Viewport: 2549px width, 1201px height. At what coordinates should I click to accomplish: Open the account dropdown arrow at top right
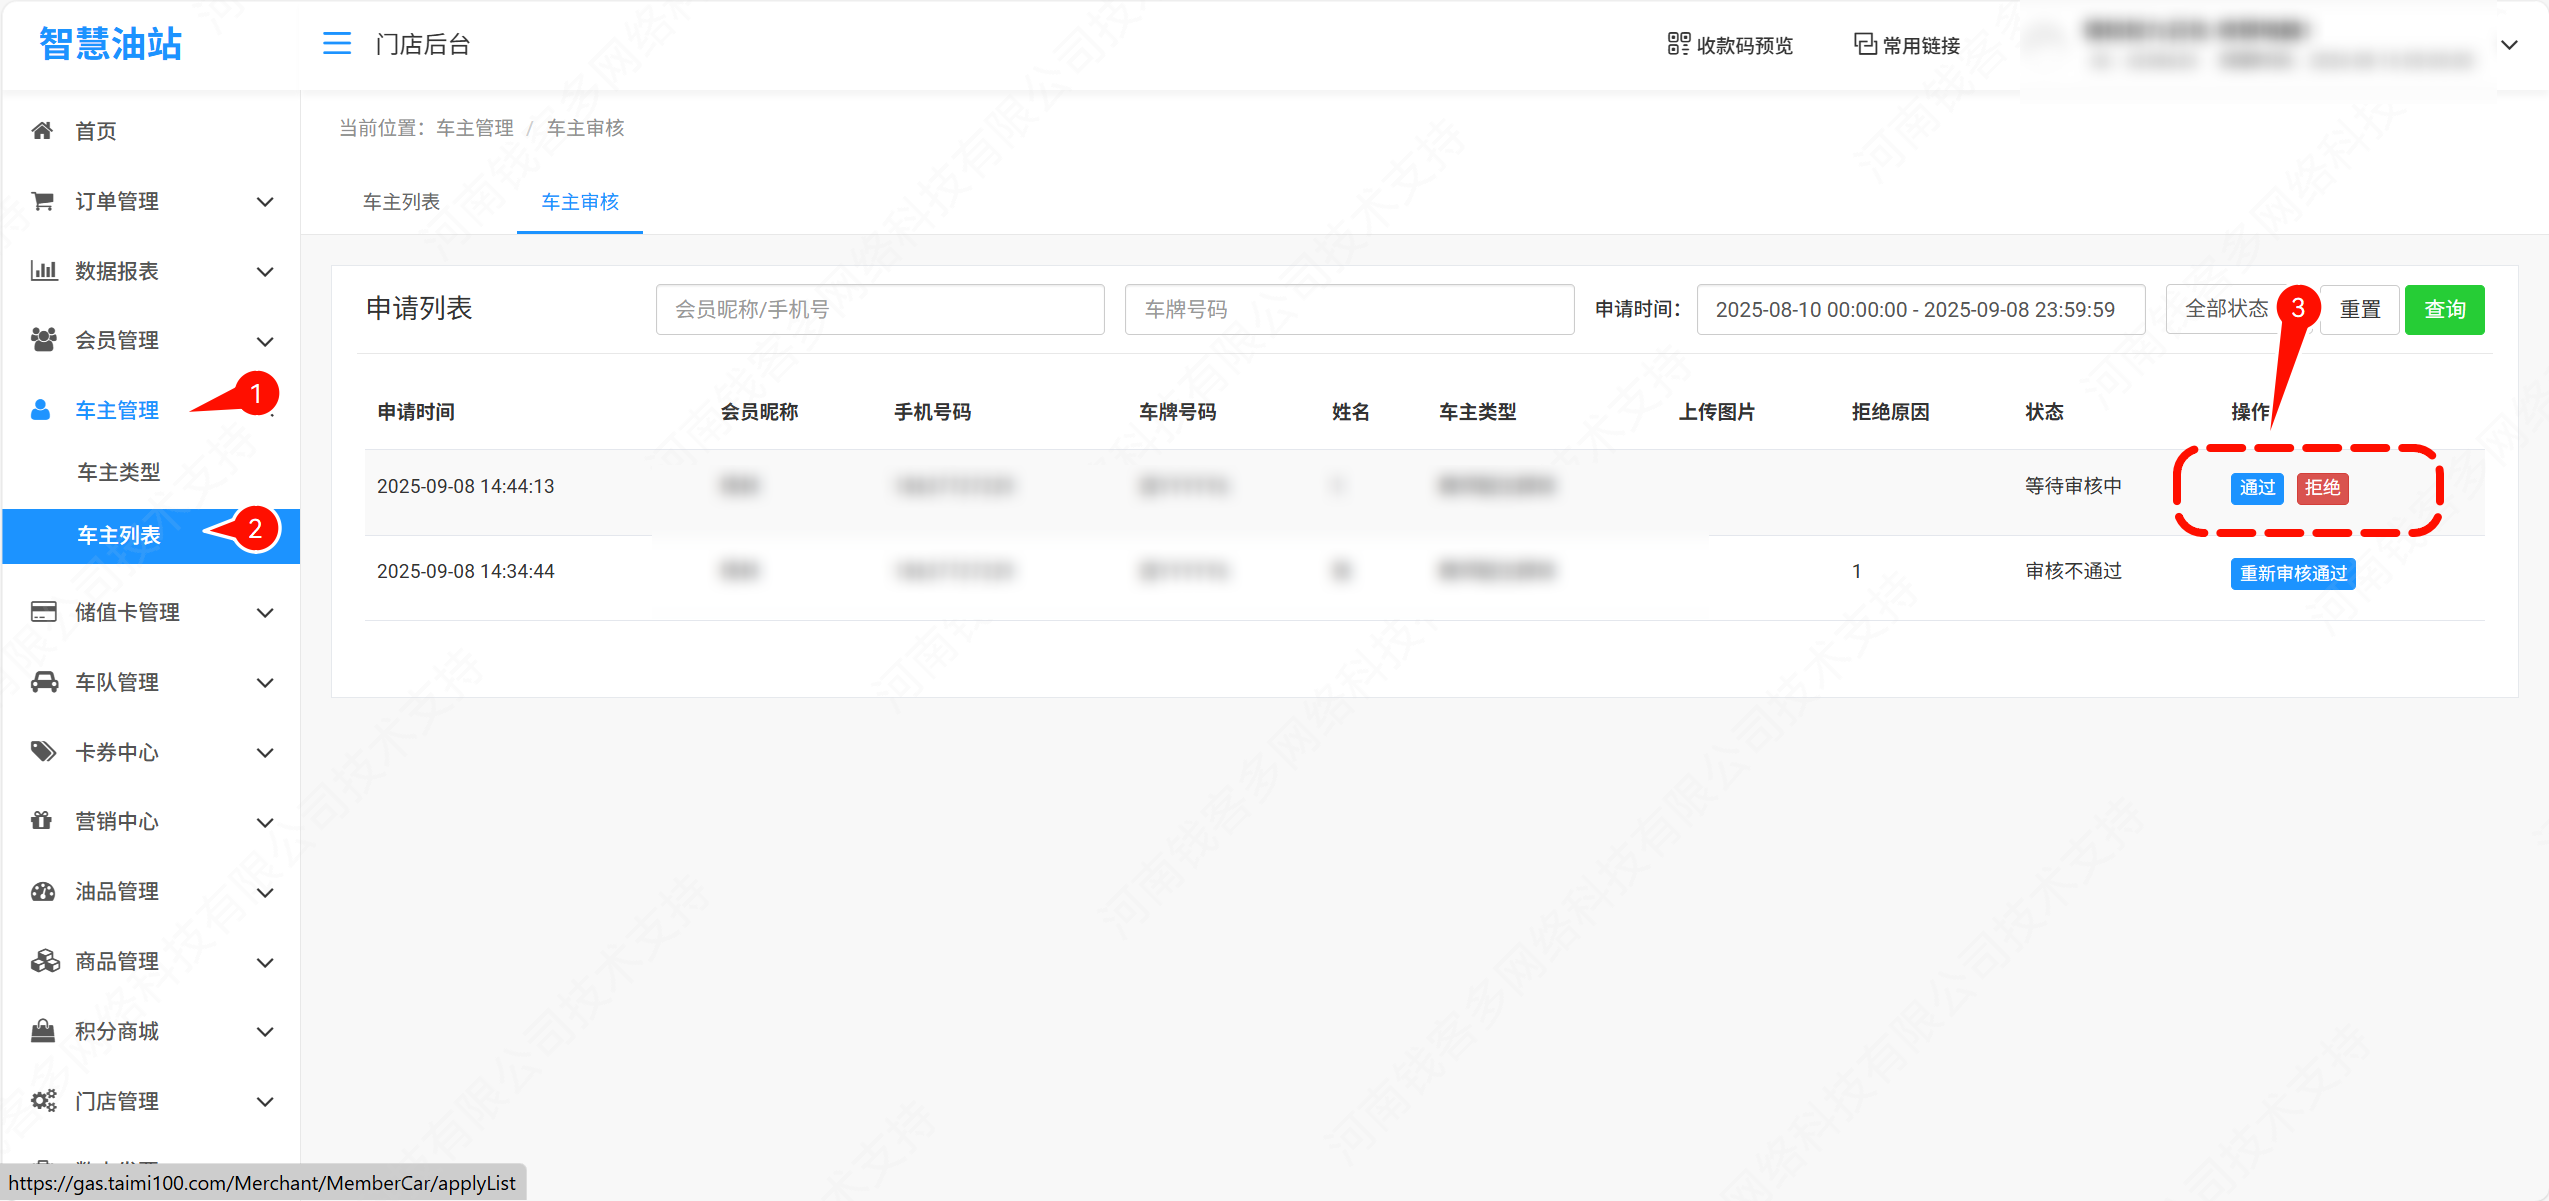coord(2509,45)
